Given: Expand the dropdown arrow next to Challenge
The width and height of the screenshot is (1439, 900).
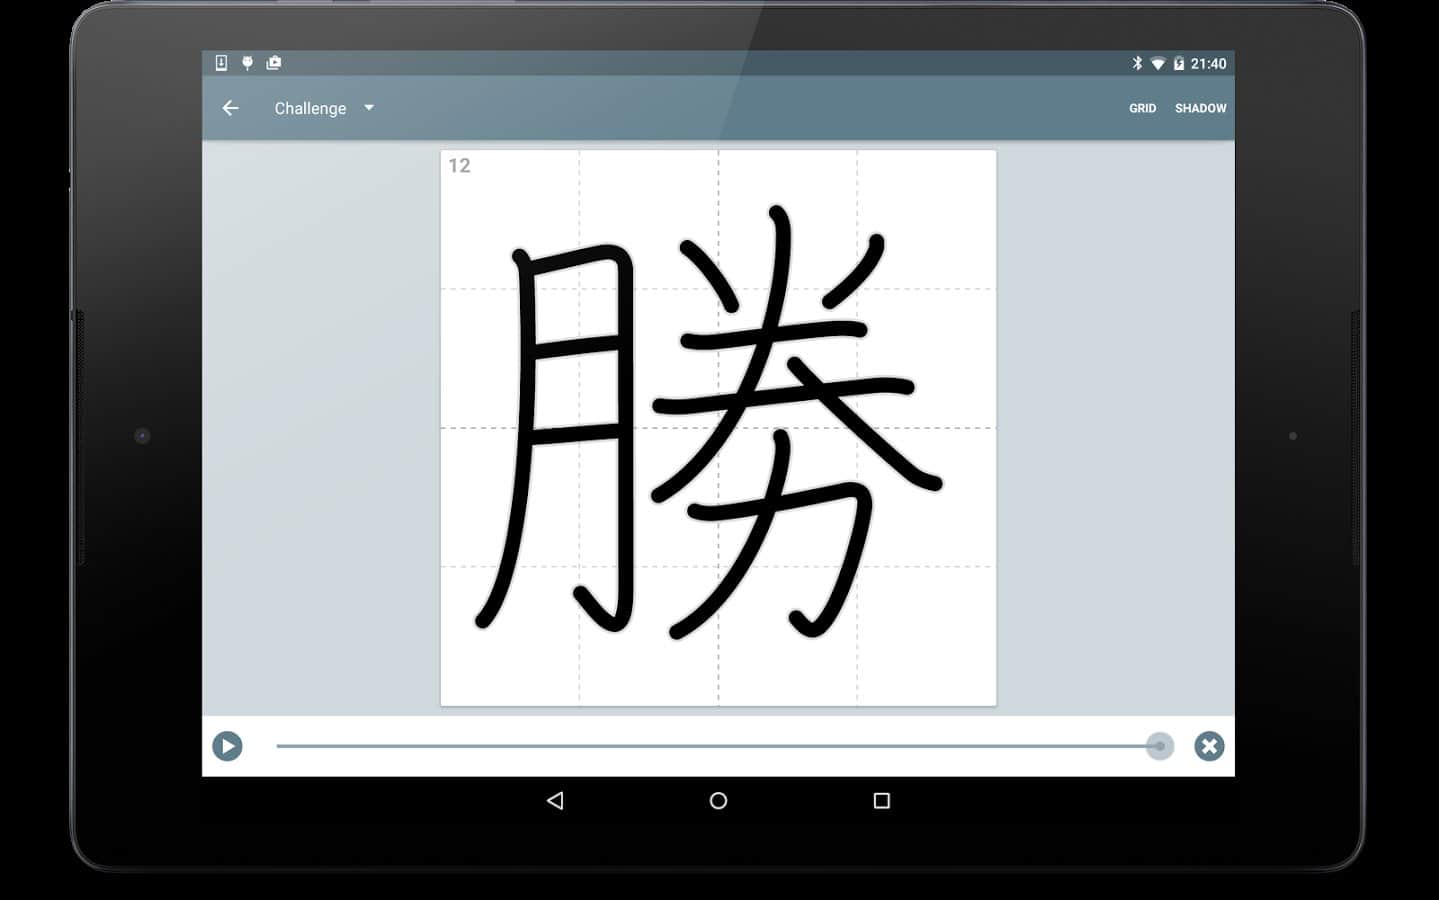Looking at the screenshot, I should pos(369,108).
